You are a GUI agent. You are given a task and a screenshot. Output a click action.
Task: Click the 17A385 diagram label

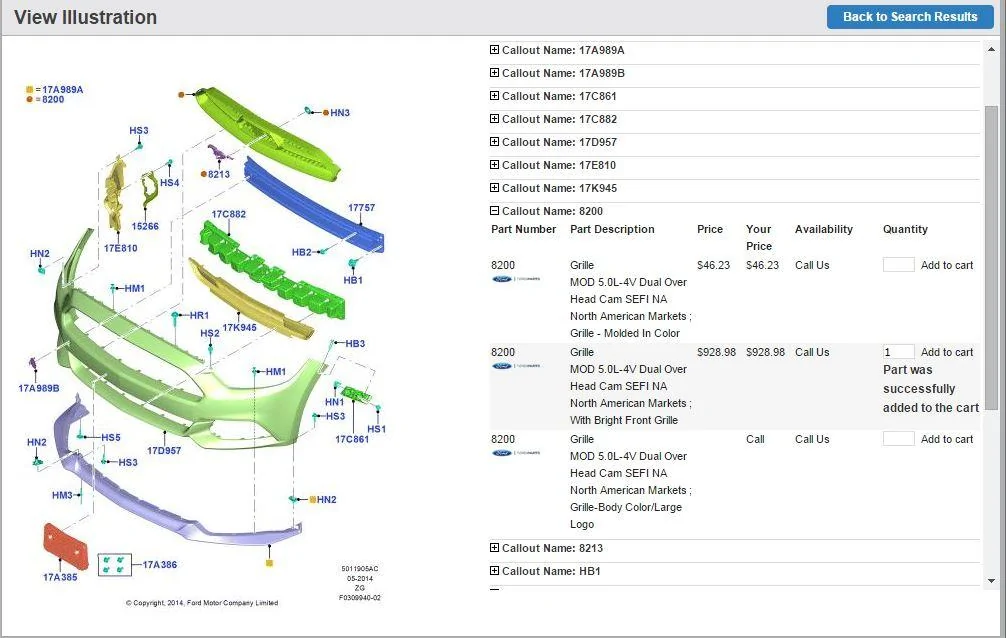(60, 578)
